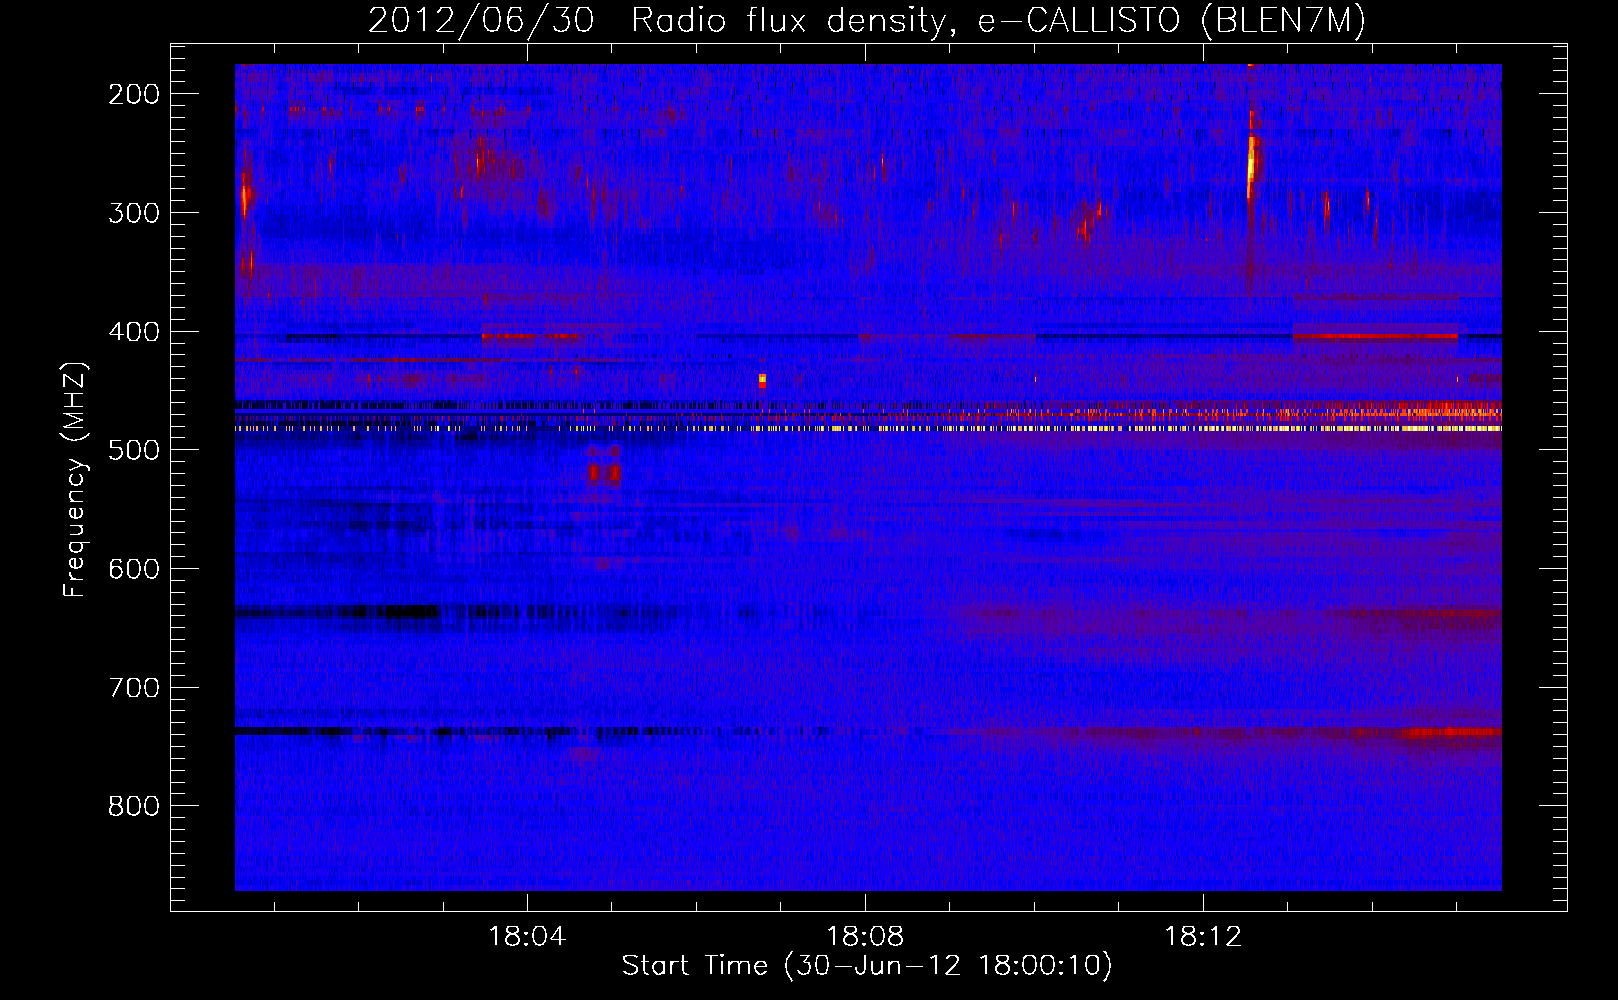Click the 700 frequency tick label
Image resolution: width=1618 pixels, height=1000 pixels.
134,688
